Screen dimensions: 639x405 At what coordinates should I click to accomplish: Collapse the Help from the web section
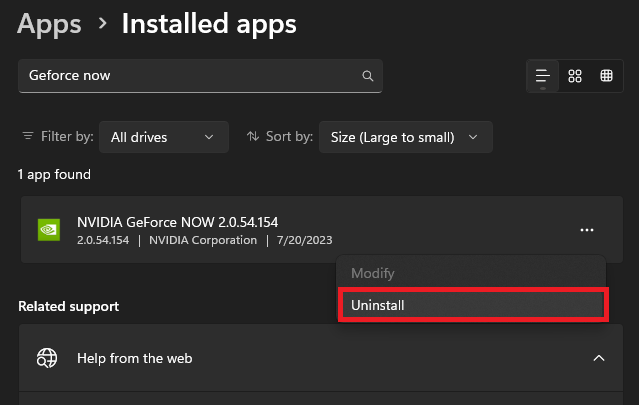(599, 358)
